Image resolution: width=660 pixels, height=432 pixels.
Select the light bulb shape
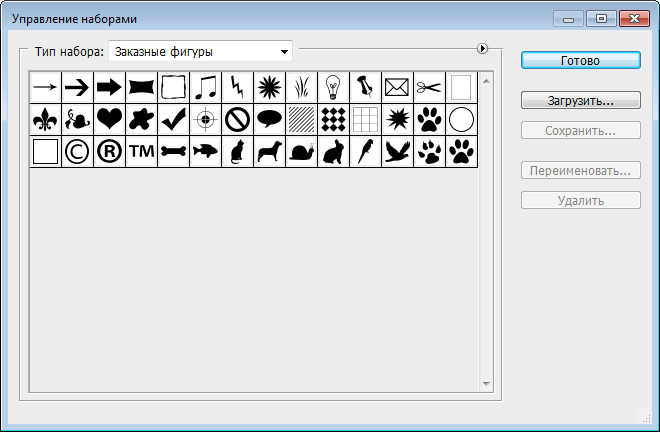pyautogui.click(x=333, y=88)
